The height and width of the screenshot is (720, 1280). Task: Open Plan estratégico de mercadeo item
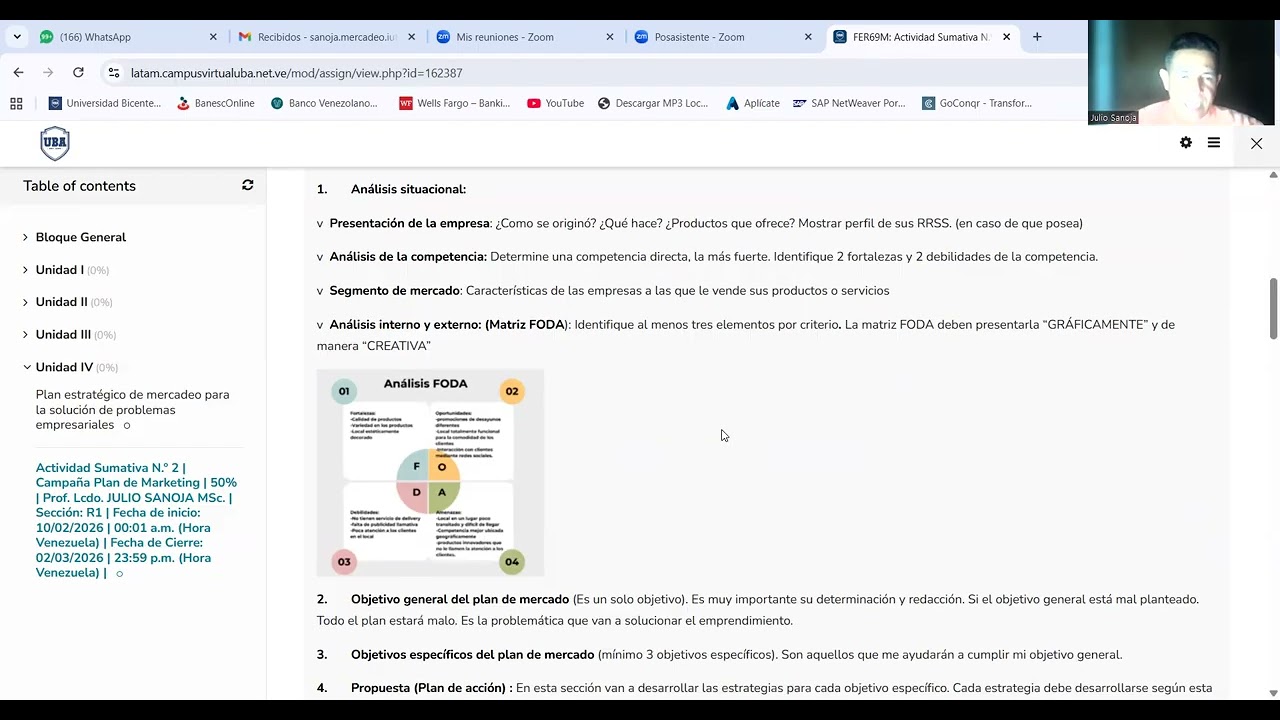tap(132, 410)
